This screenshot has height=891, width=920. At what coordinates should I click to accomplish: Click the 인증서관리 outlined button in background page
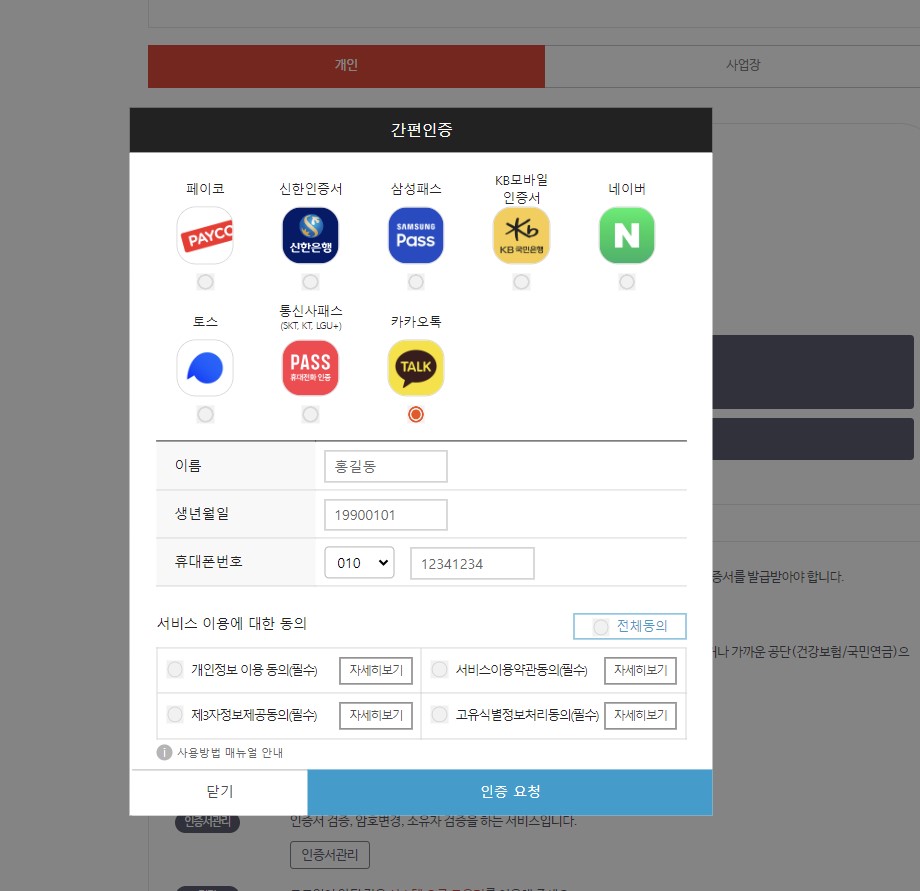point(330,855)
